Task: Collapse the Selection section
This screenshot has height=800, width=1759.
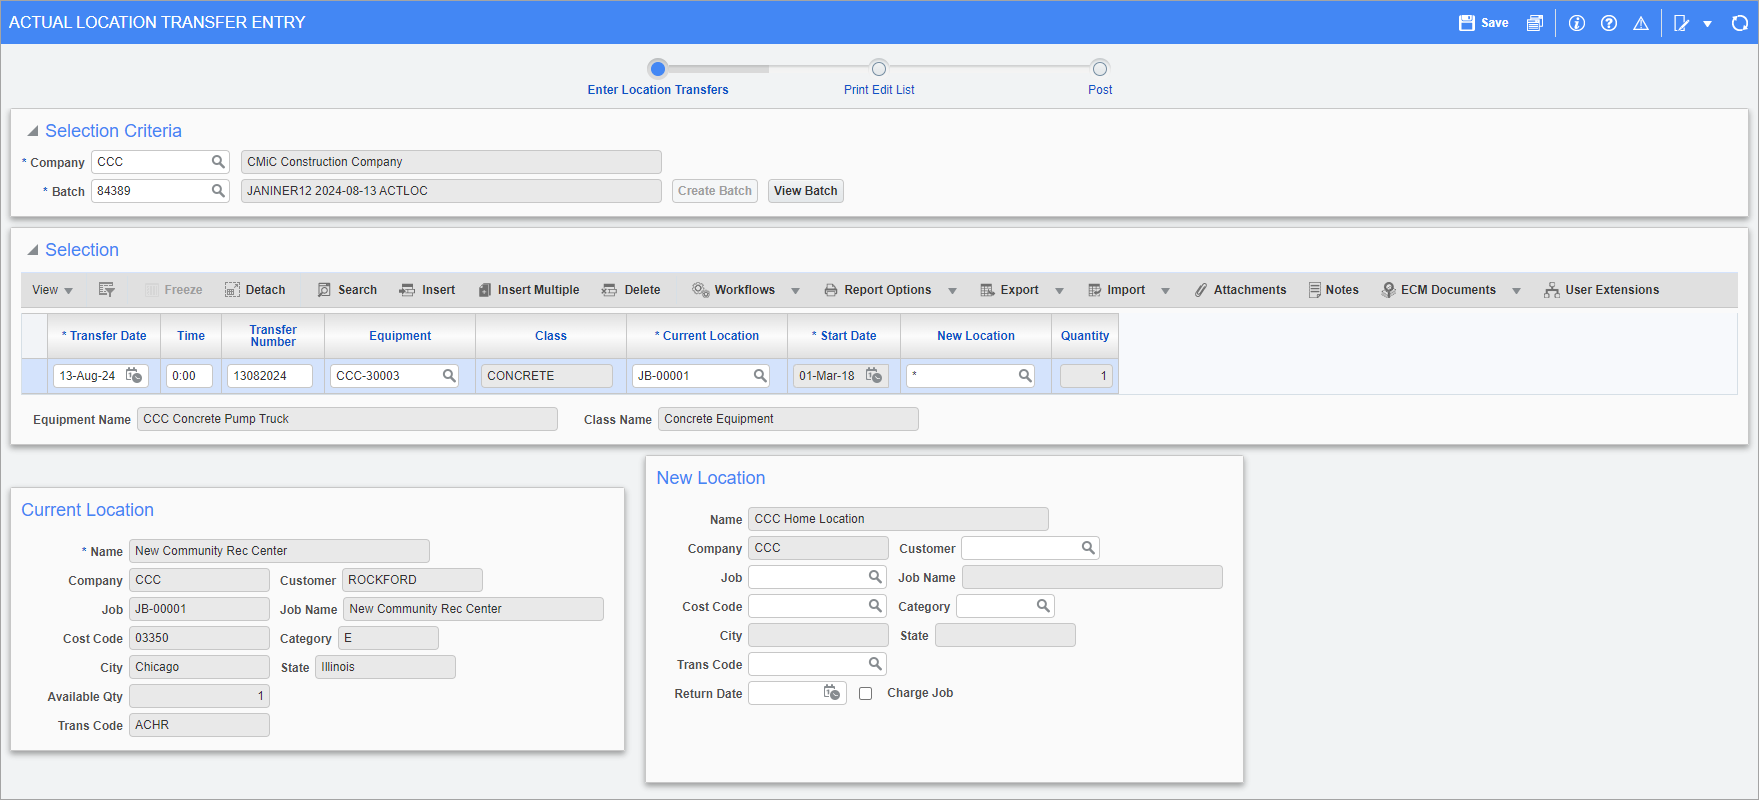Action: pos(33,250)
